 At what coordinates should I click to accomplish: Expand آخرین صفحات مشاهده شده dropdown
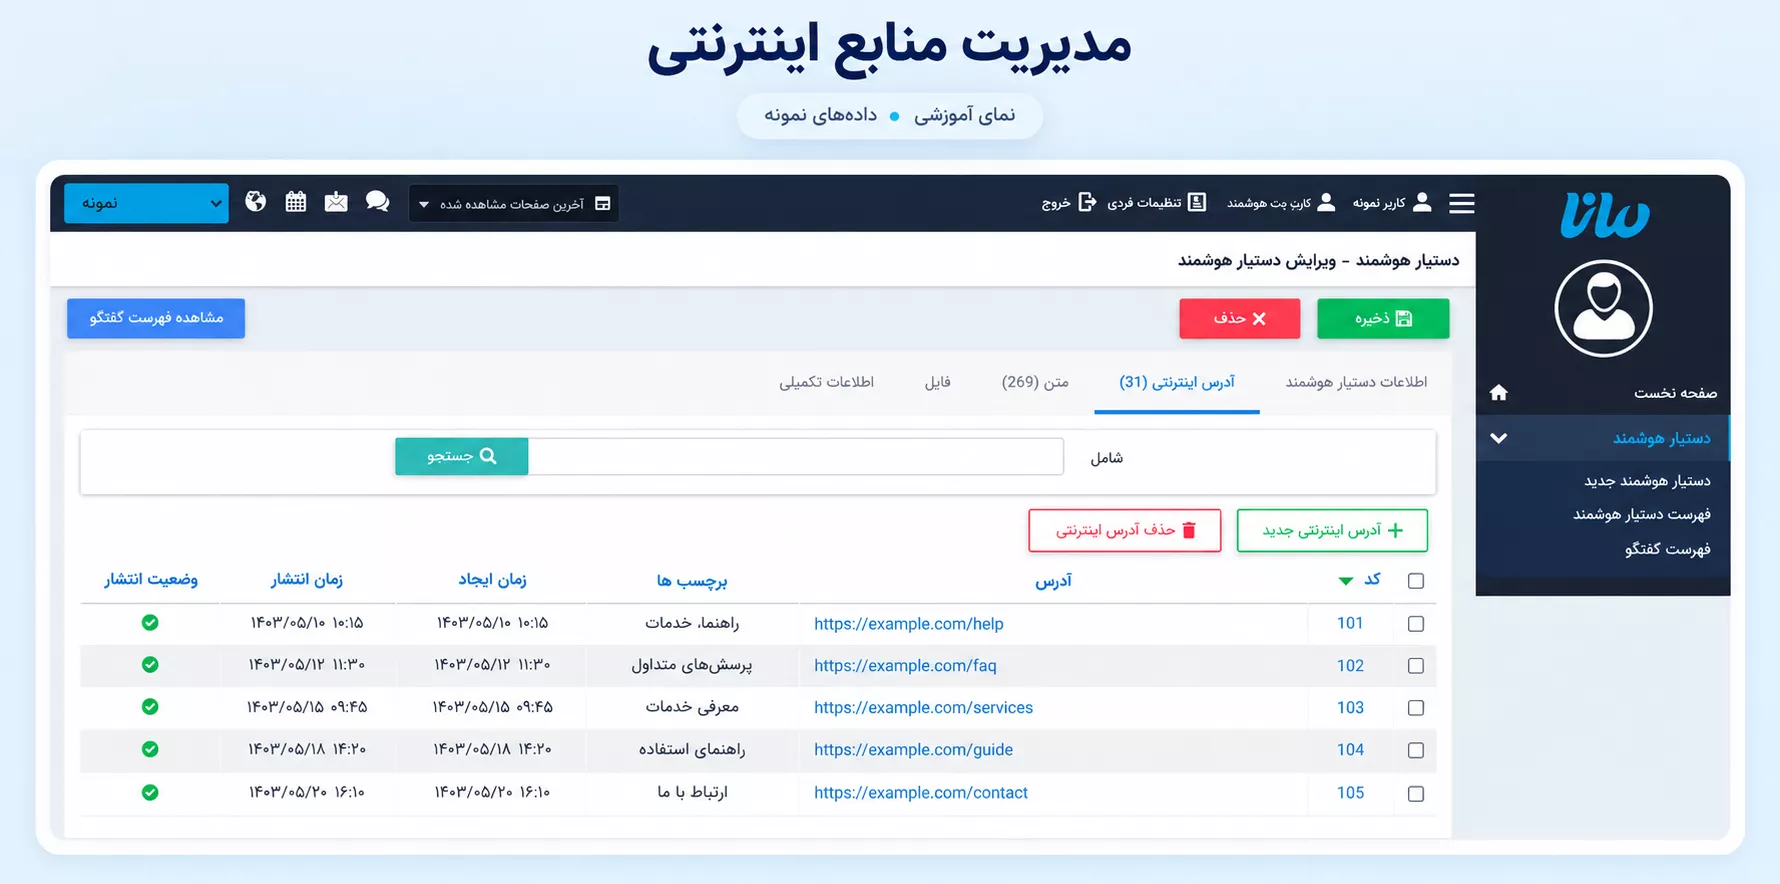coord(514,203)
